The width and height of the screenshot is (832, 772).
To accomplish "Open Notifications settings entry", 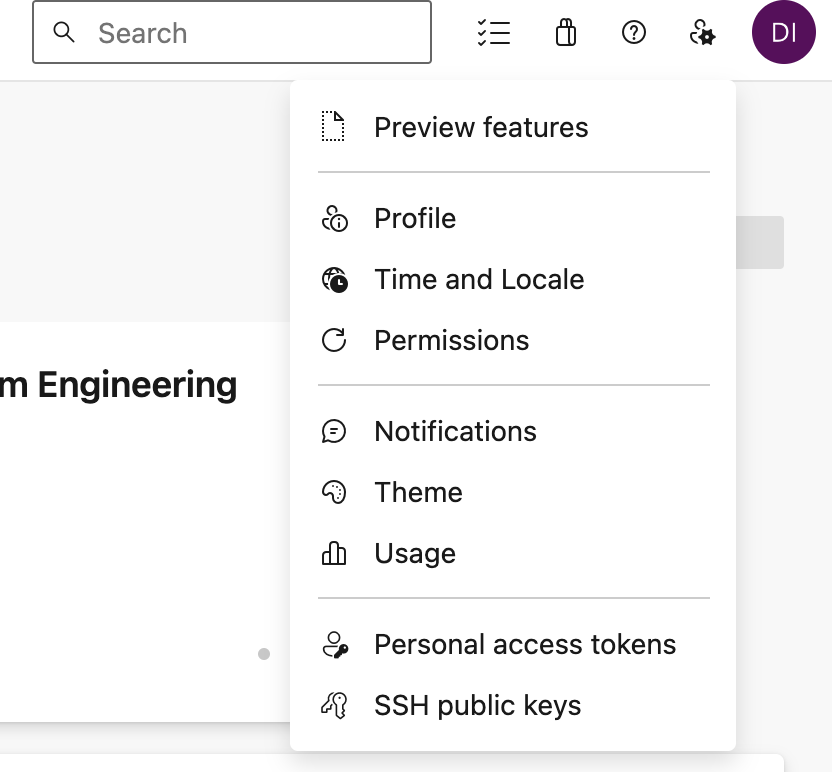I will point(513,431).
